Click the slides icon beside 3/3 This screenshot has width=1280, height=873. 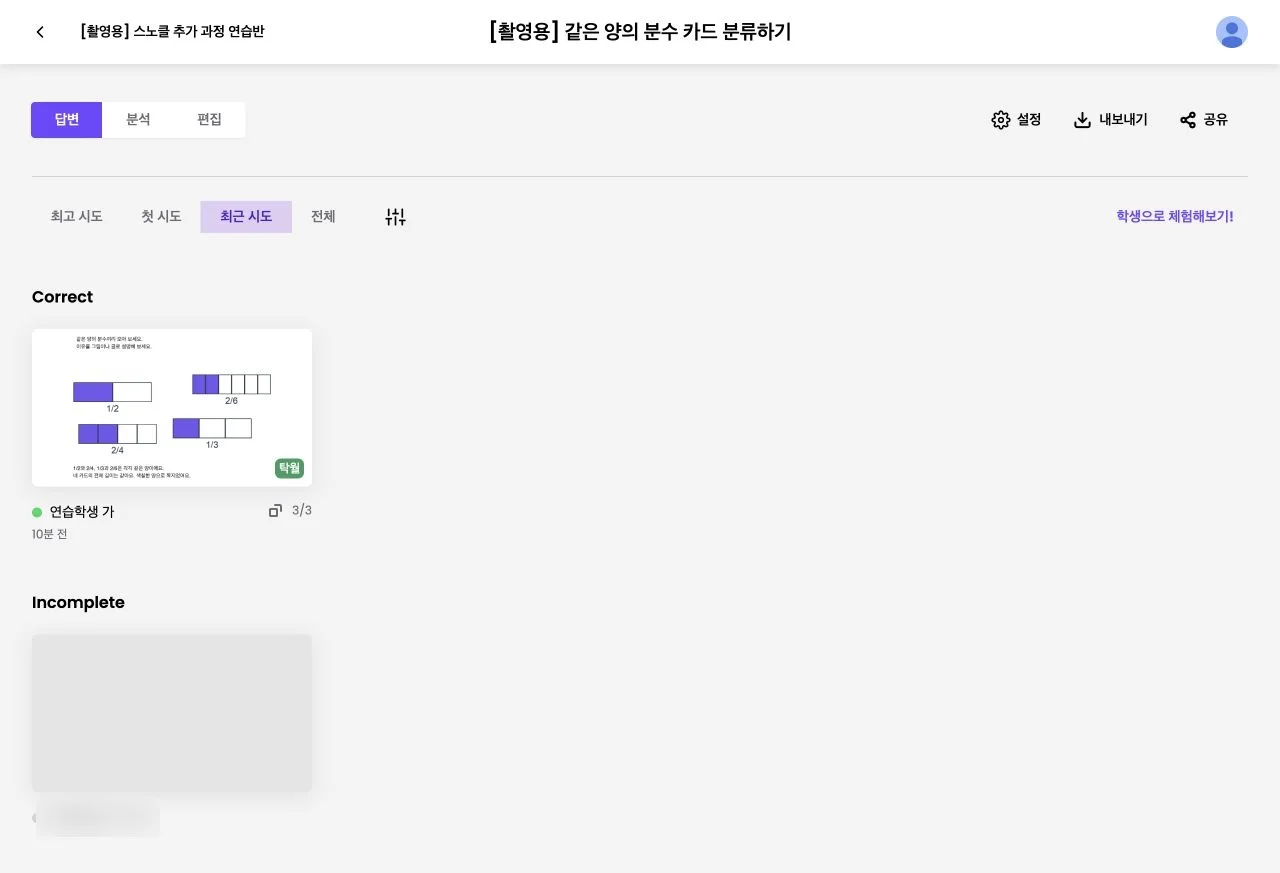coord(275,511)
